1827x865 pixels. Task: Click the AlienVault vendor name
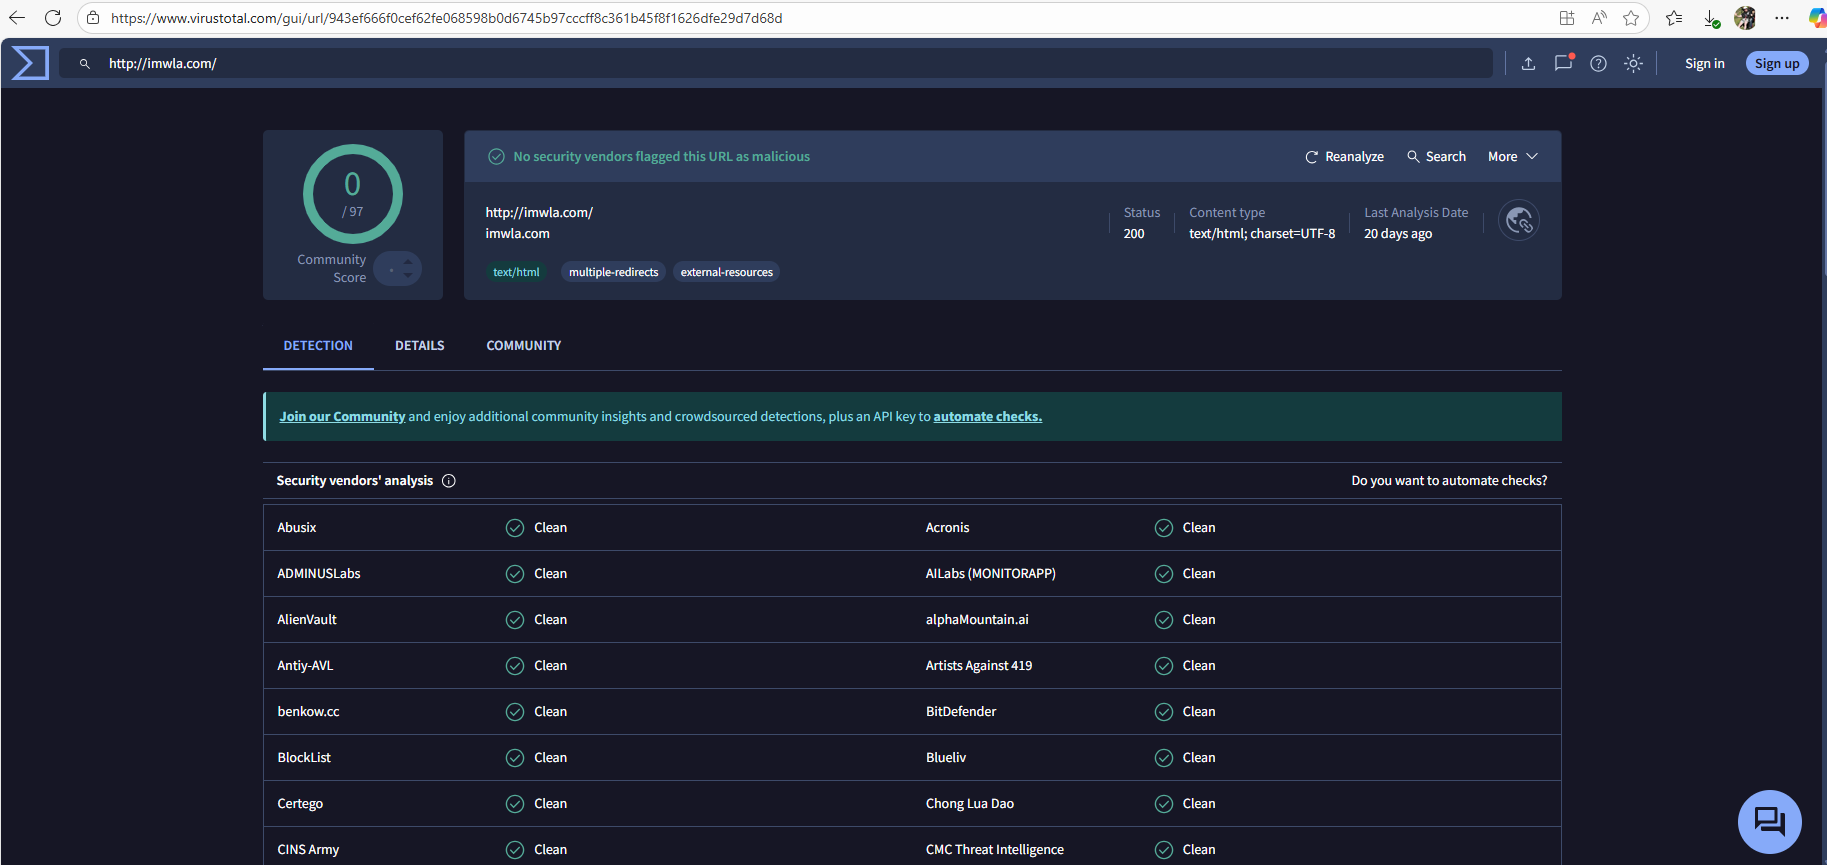307,620
